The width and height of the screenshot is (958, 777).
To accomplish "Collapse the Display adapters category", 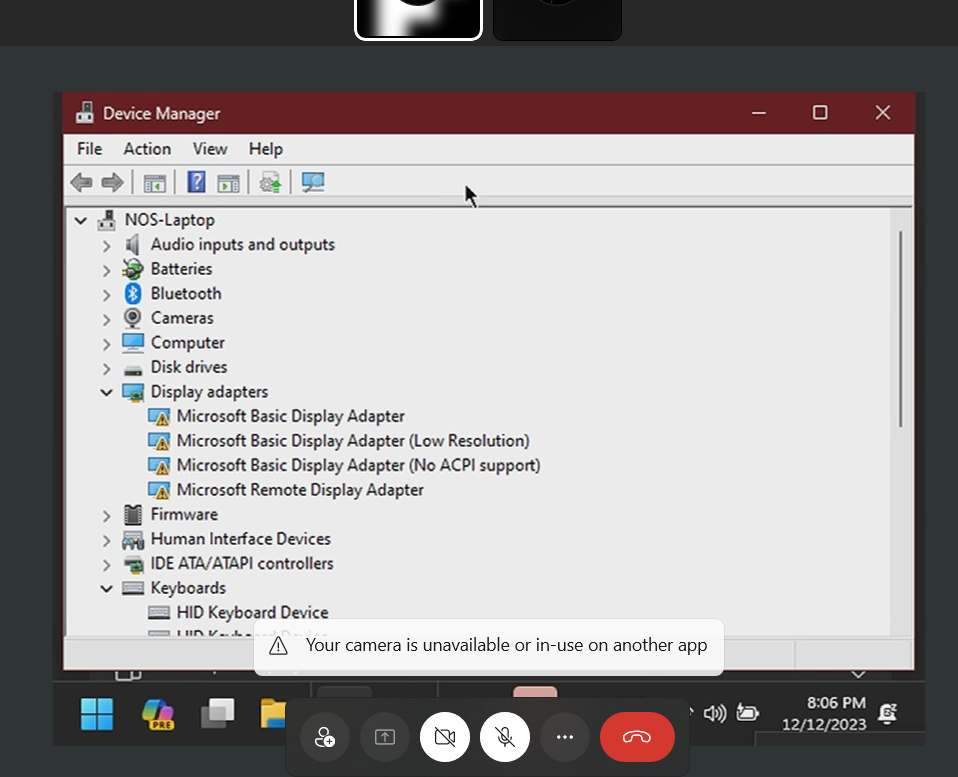I will 106,392.
